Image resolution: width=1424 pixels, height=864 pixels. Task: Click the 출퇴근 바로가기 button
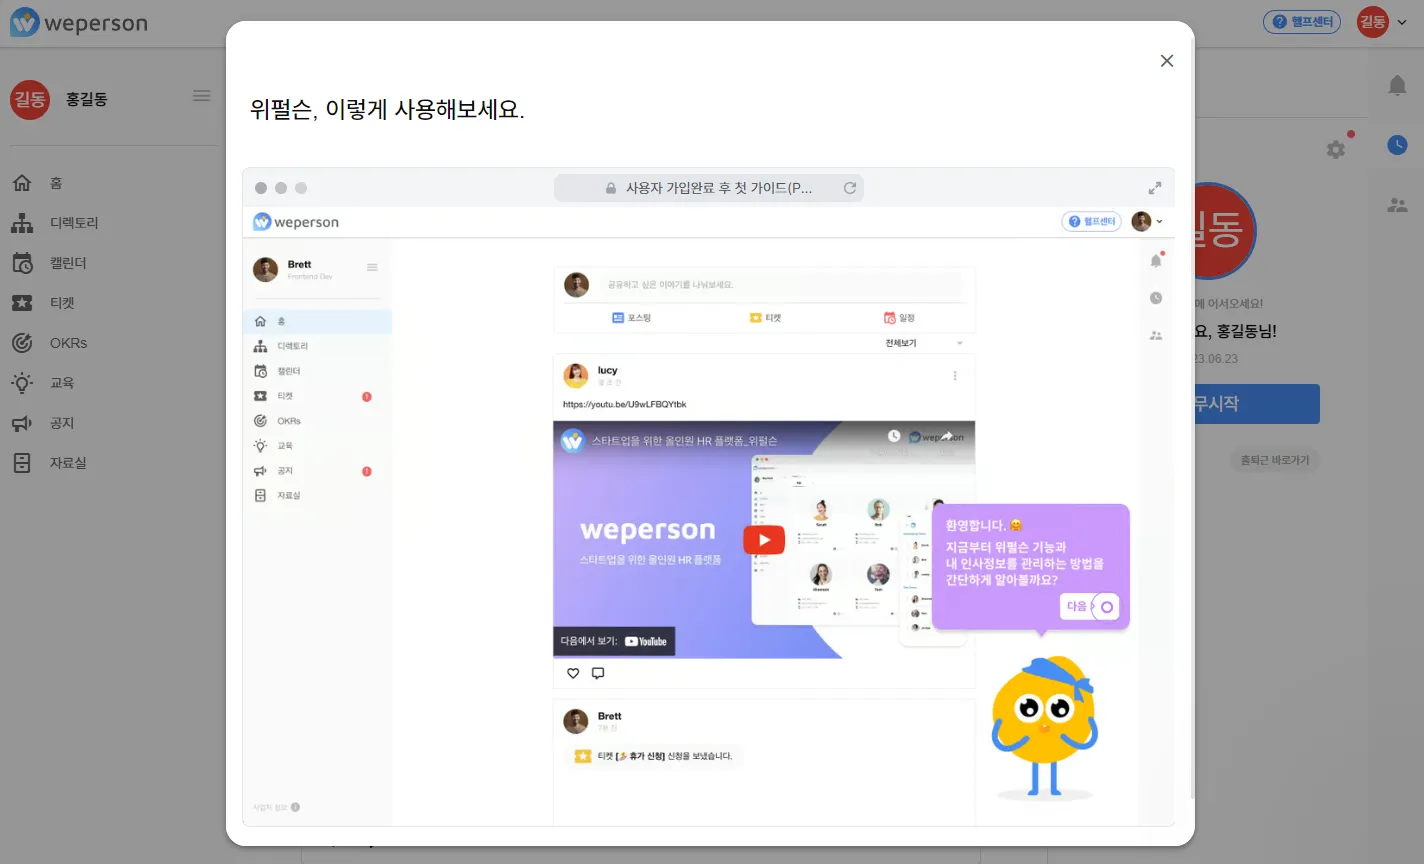point(1274,460)
